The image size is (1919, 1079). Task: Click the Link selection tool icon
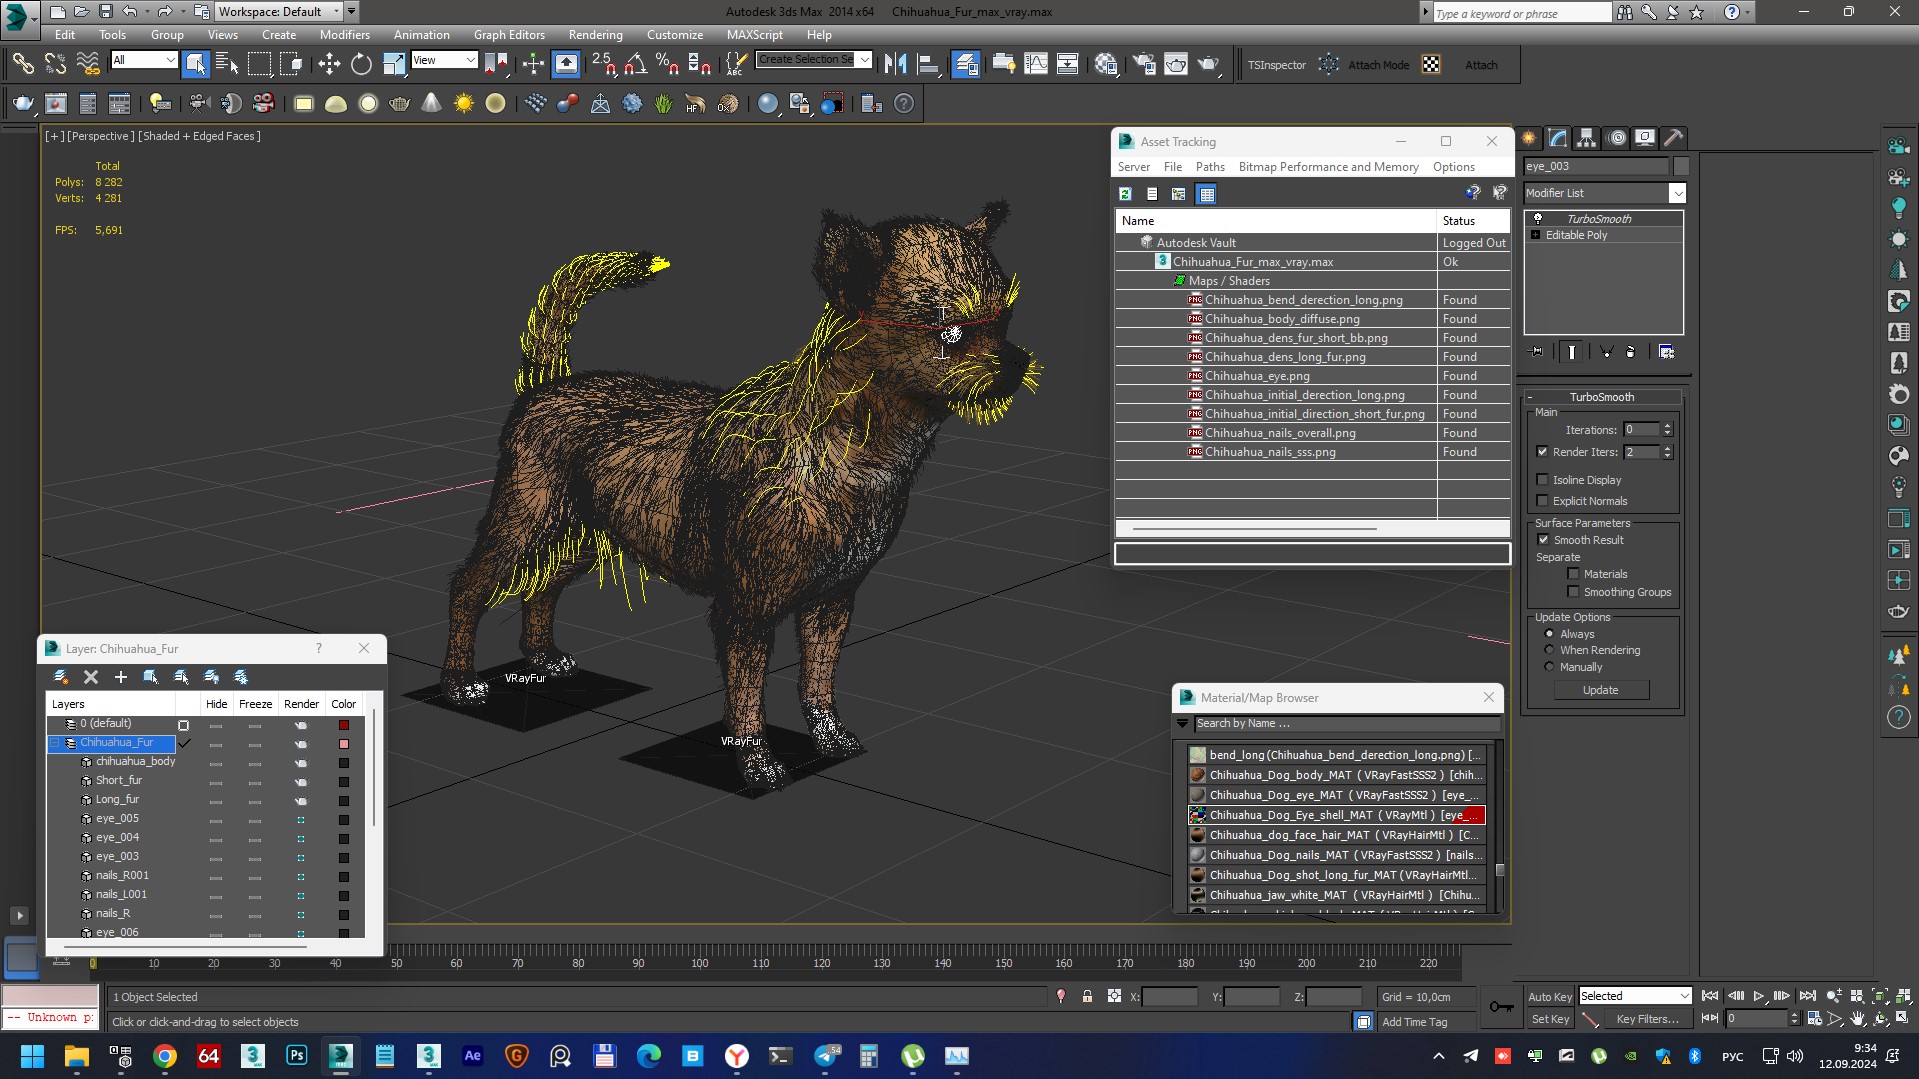pyautogui.click(x=22, y=65)
